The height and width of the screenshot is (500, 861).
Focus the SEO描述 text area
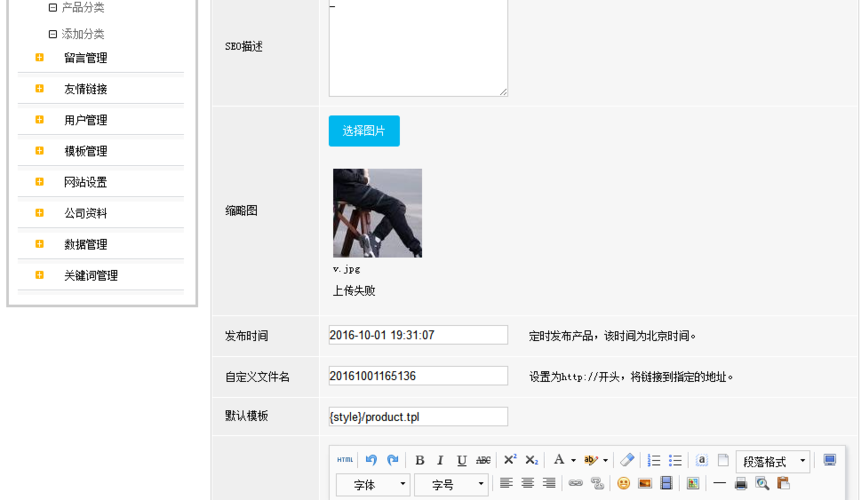(x=418, y=48)
